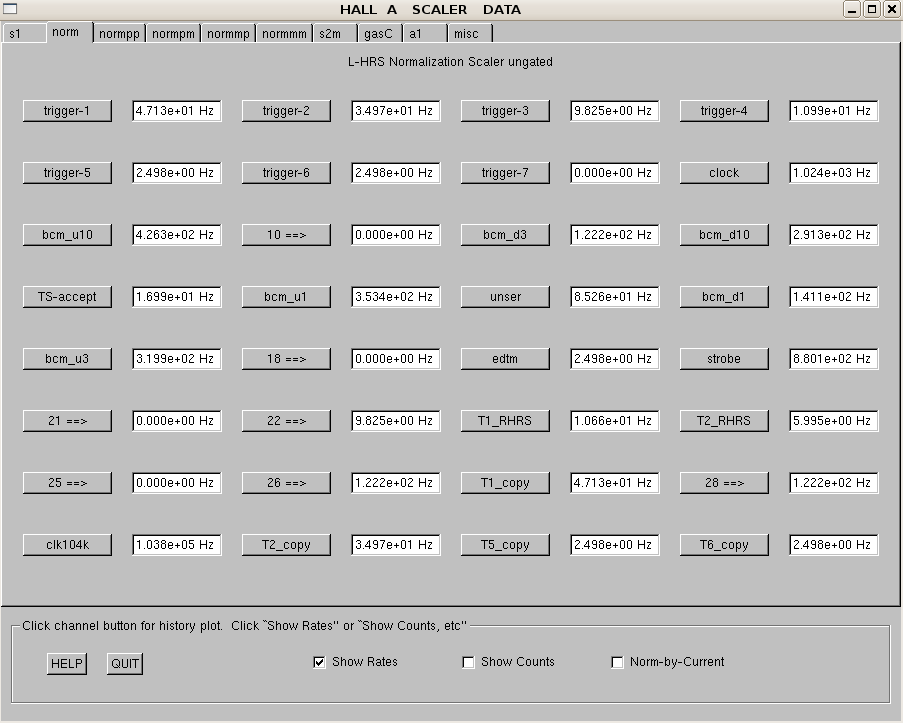Click the T5_copy channel button

click(505, 545)
